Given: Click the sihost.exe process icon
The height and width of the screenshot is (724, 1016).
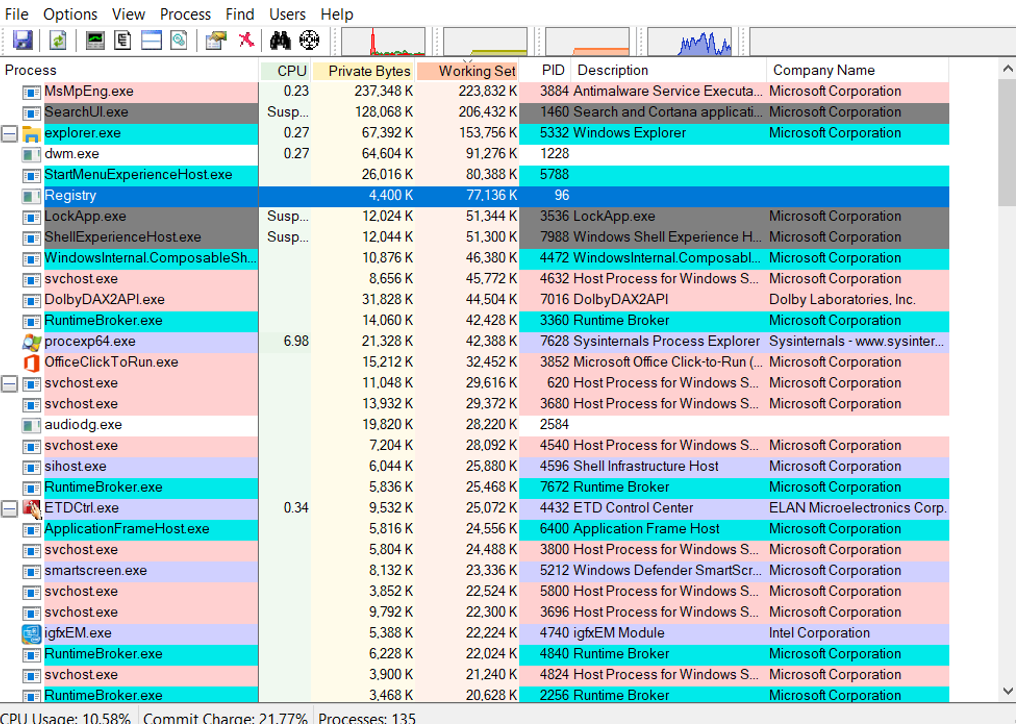Looking at the screenshot, I should coord(31,467).
